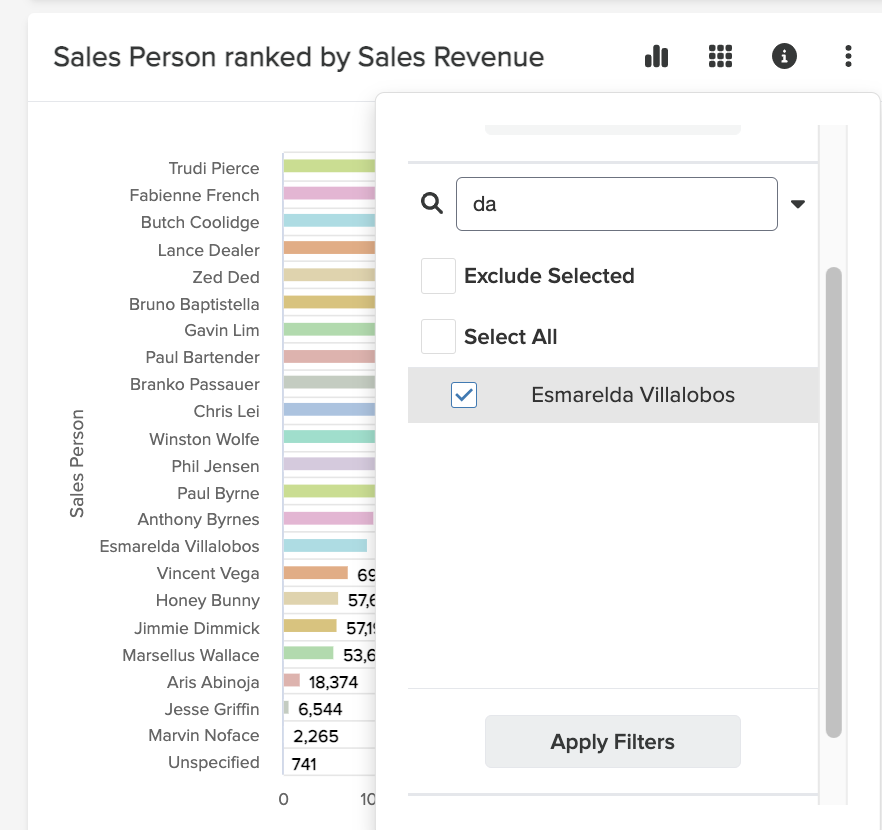Open the search field dropdown arrow
The height and width of the screenshot is (830, 882).
coord(798,203)
